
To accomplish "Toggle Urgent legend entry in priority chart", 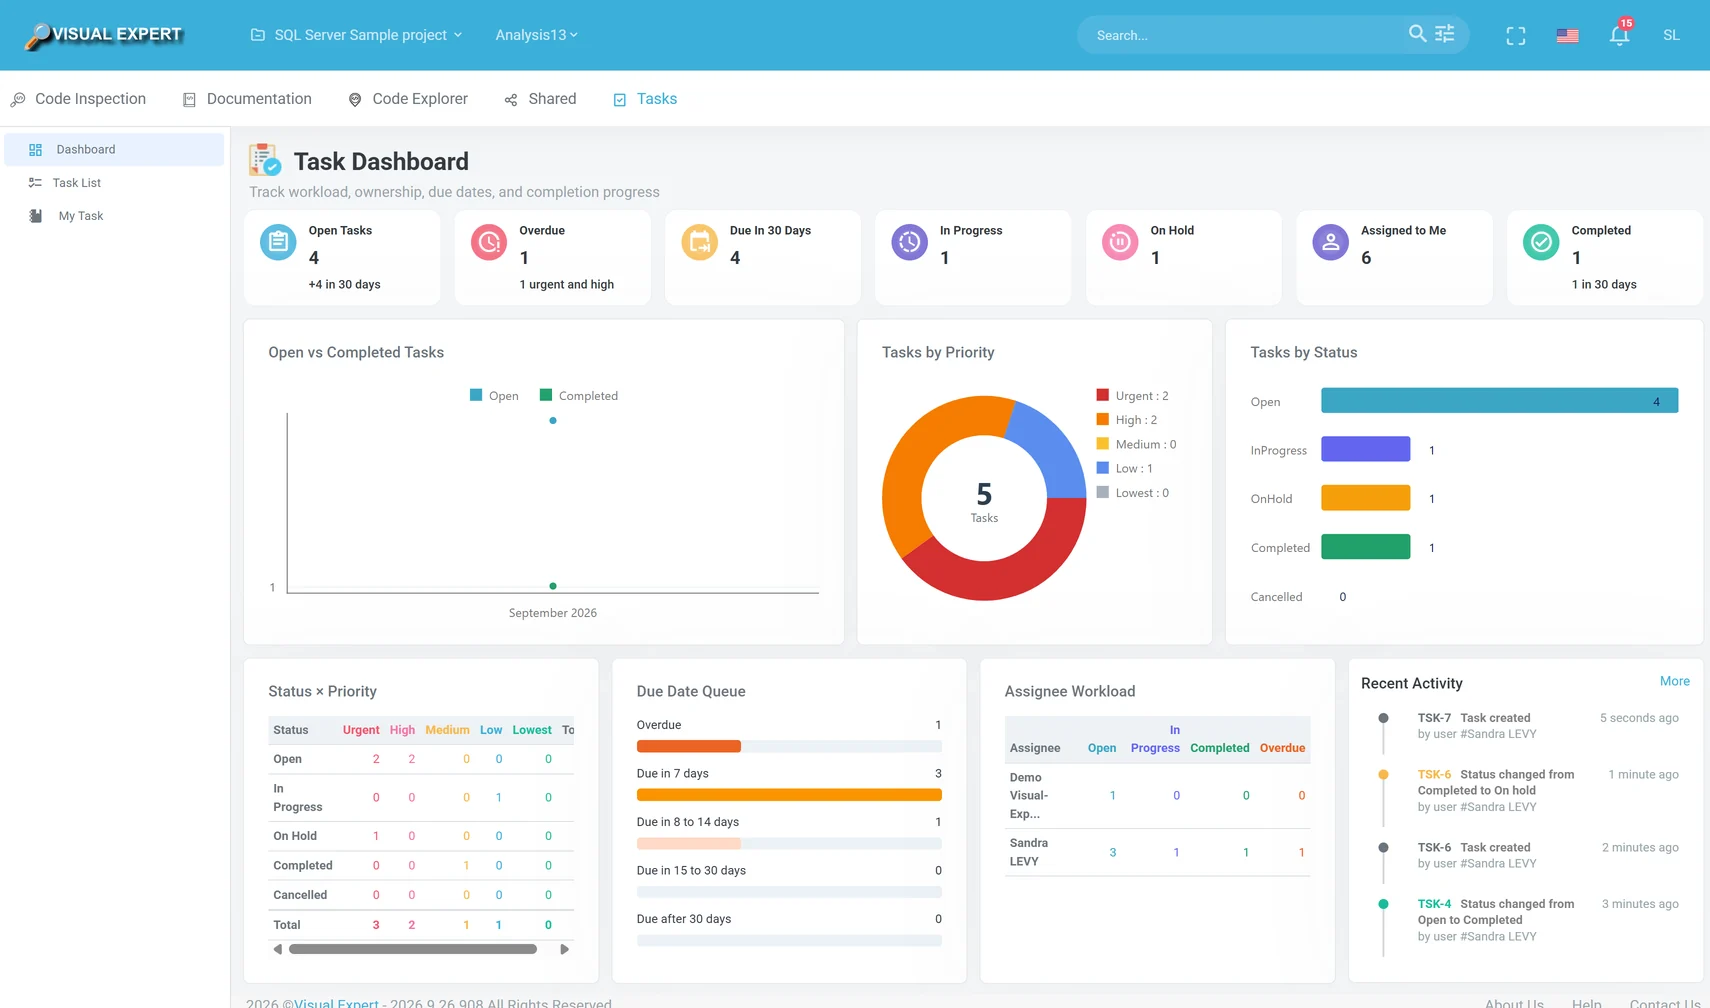I will coord(1132,396).
